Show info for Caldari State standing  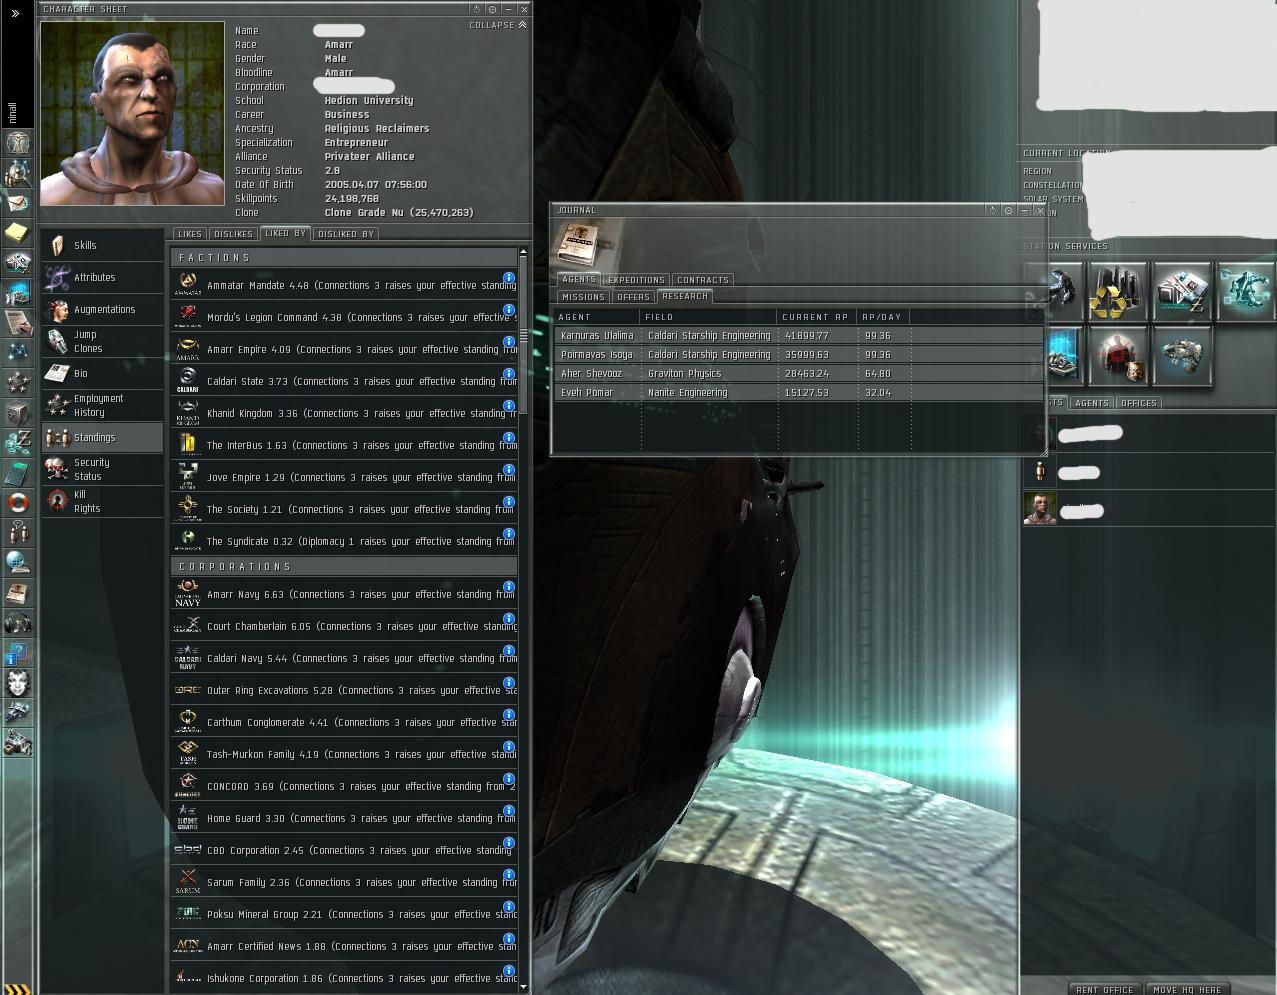click(x=508, y=374)
